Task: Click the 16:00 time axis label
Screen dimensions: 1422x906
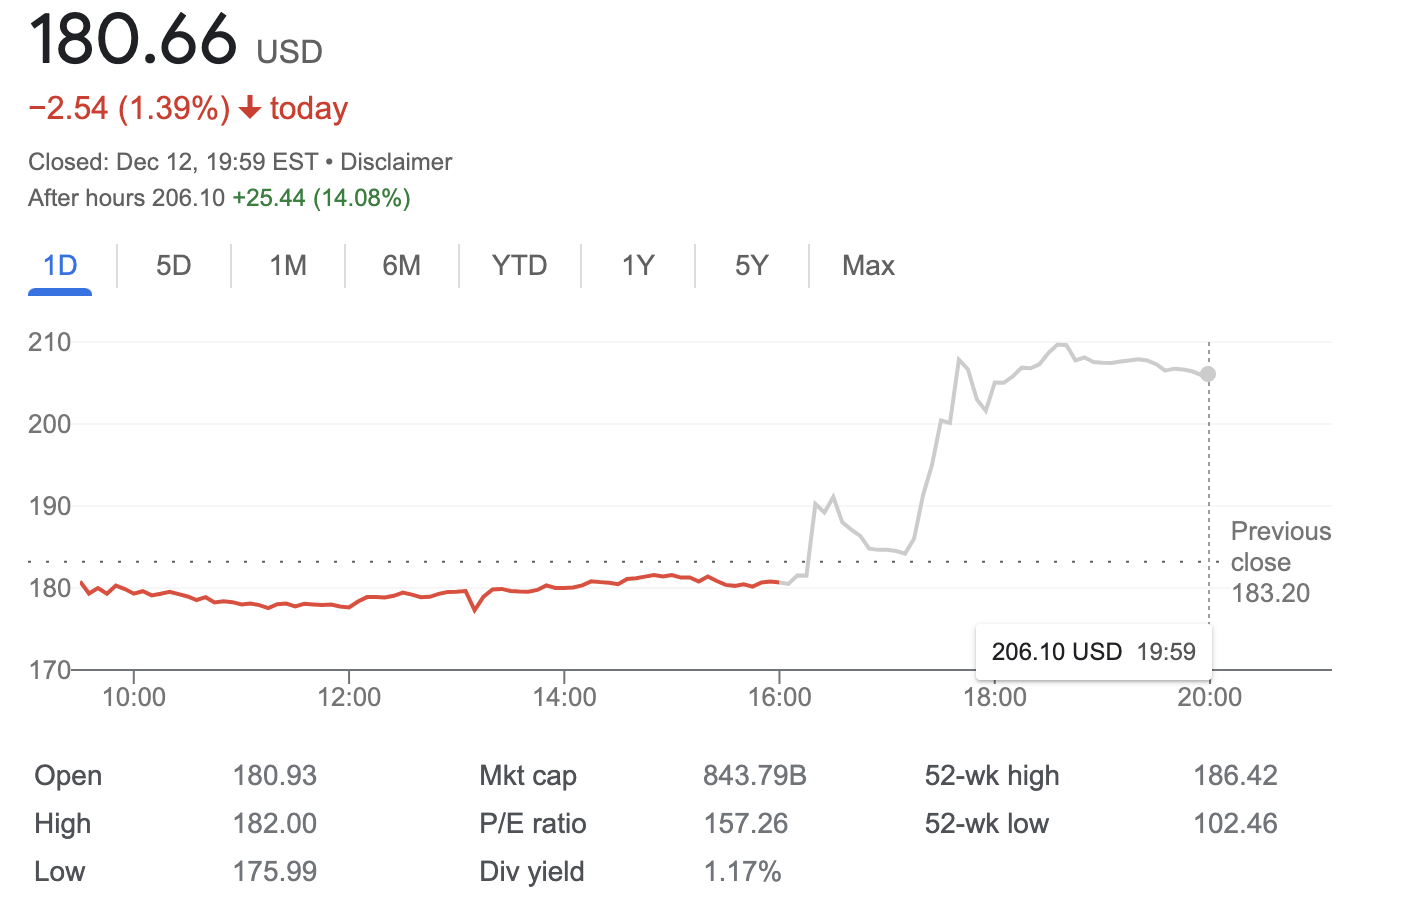Action: [x=779, y=697]
